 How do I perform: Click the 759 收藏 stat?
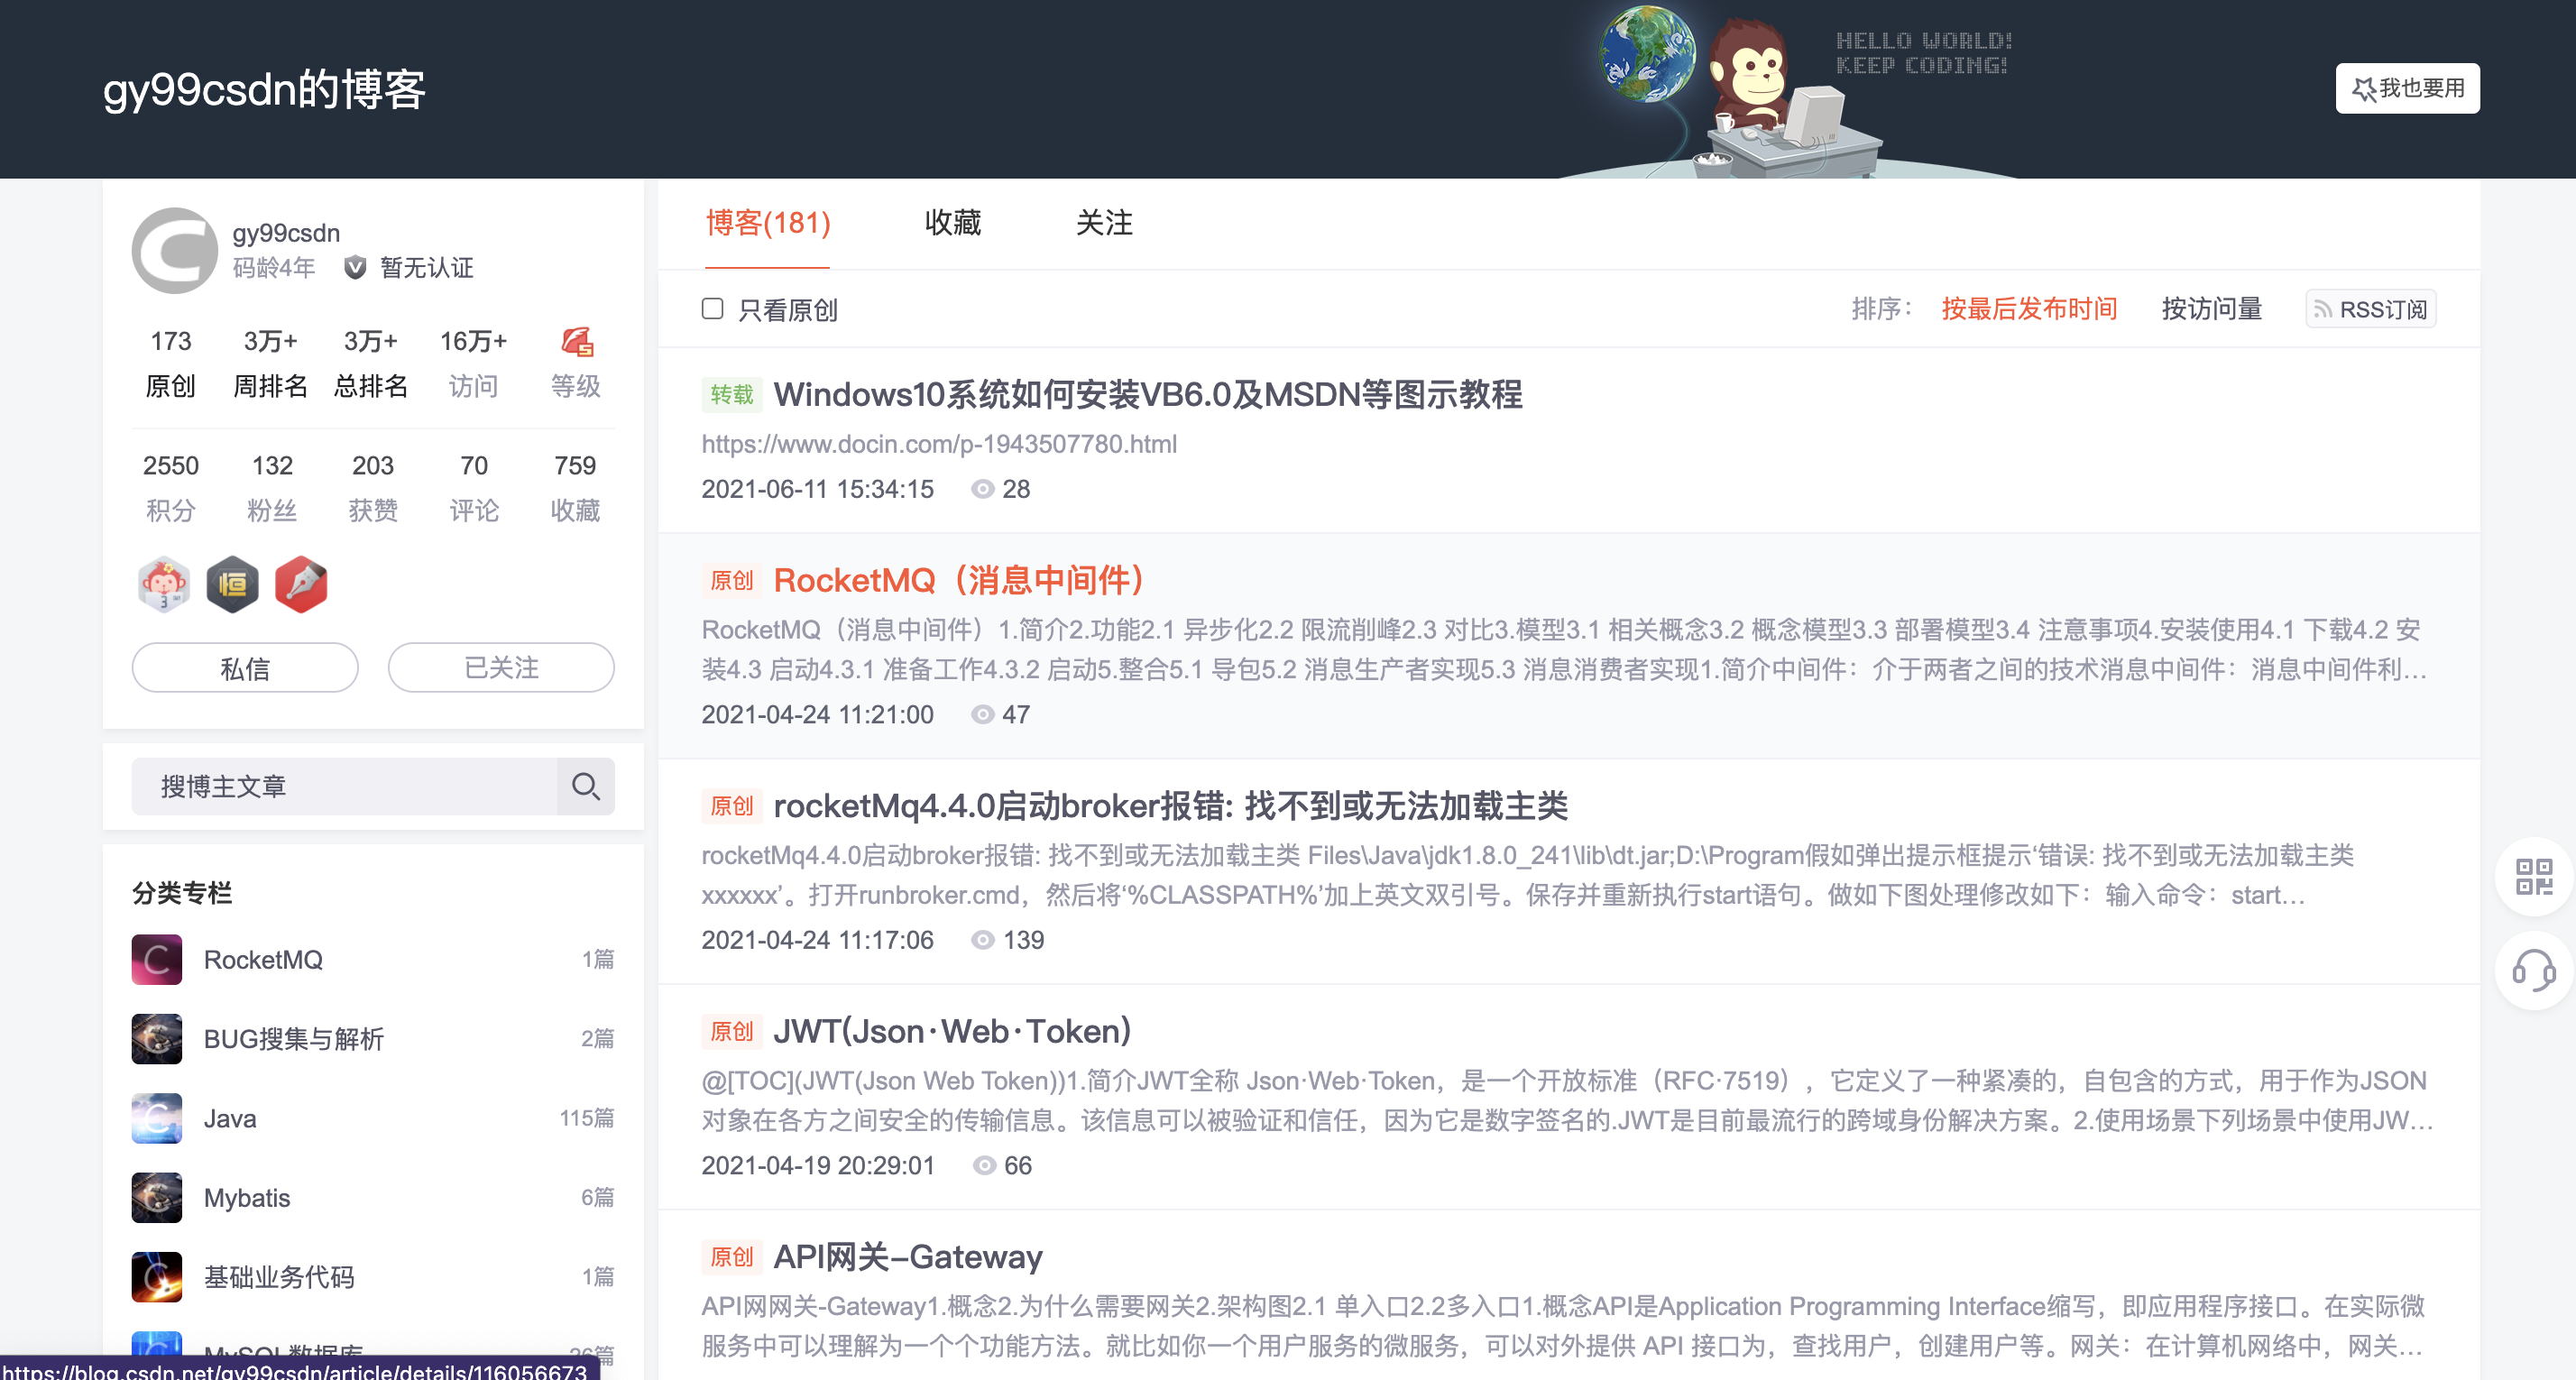(x=575, y=488)
